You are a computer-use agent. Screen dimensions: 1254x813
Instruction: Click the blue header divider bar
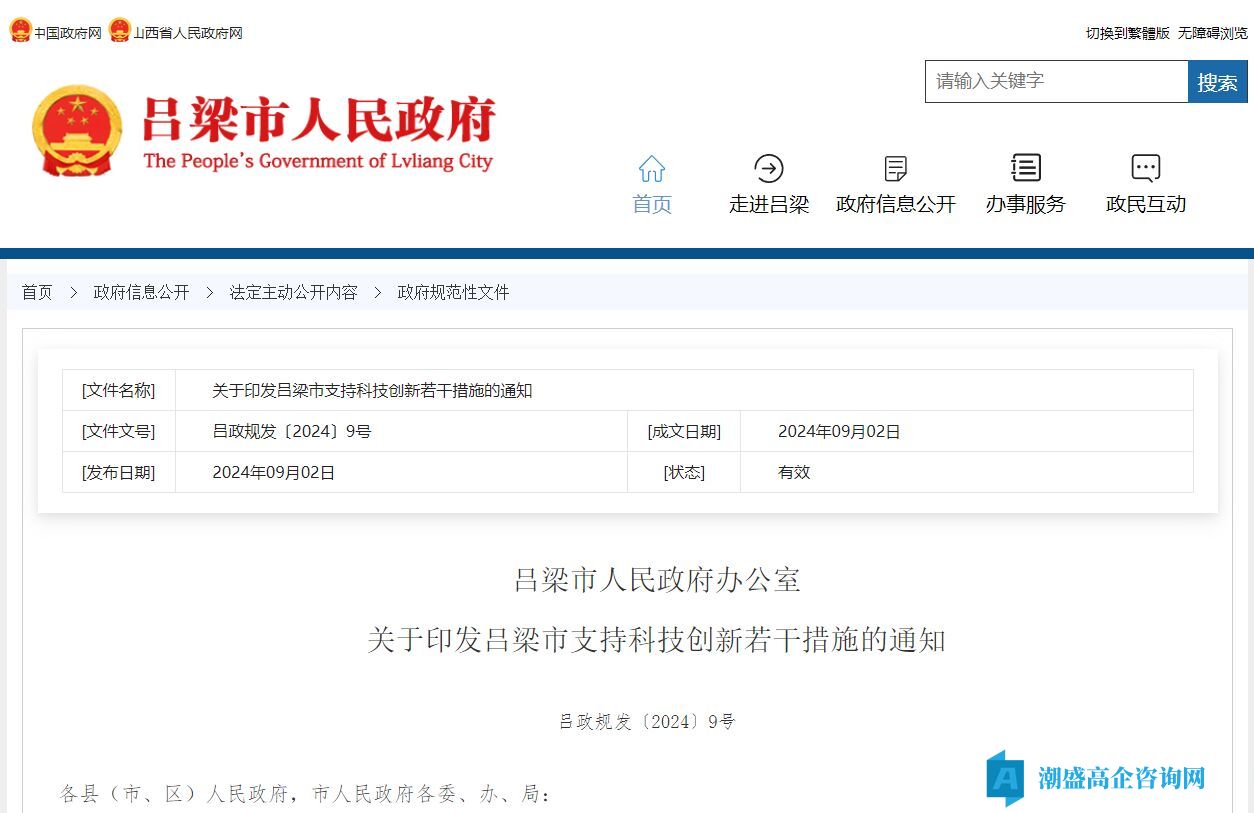click(627, 253)
